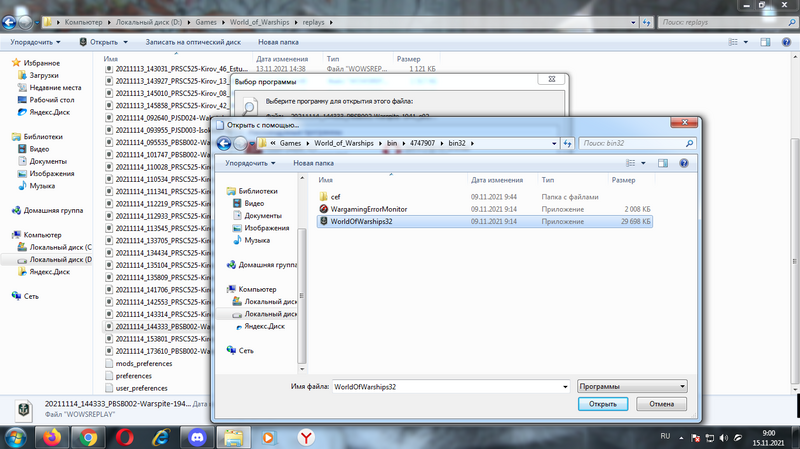Change view icon in Explorer window
This screenshot has width=800, height=449.
click(x=733, y=42)
